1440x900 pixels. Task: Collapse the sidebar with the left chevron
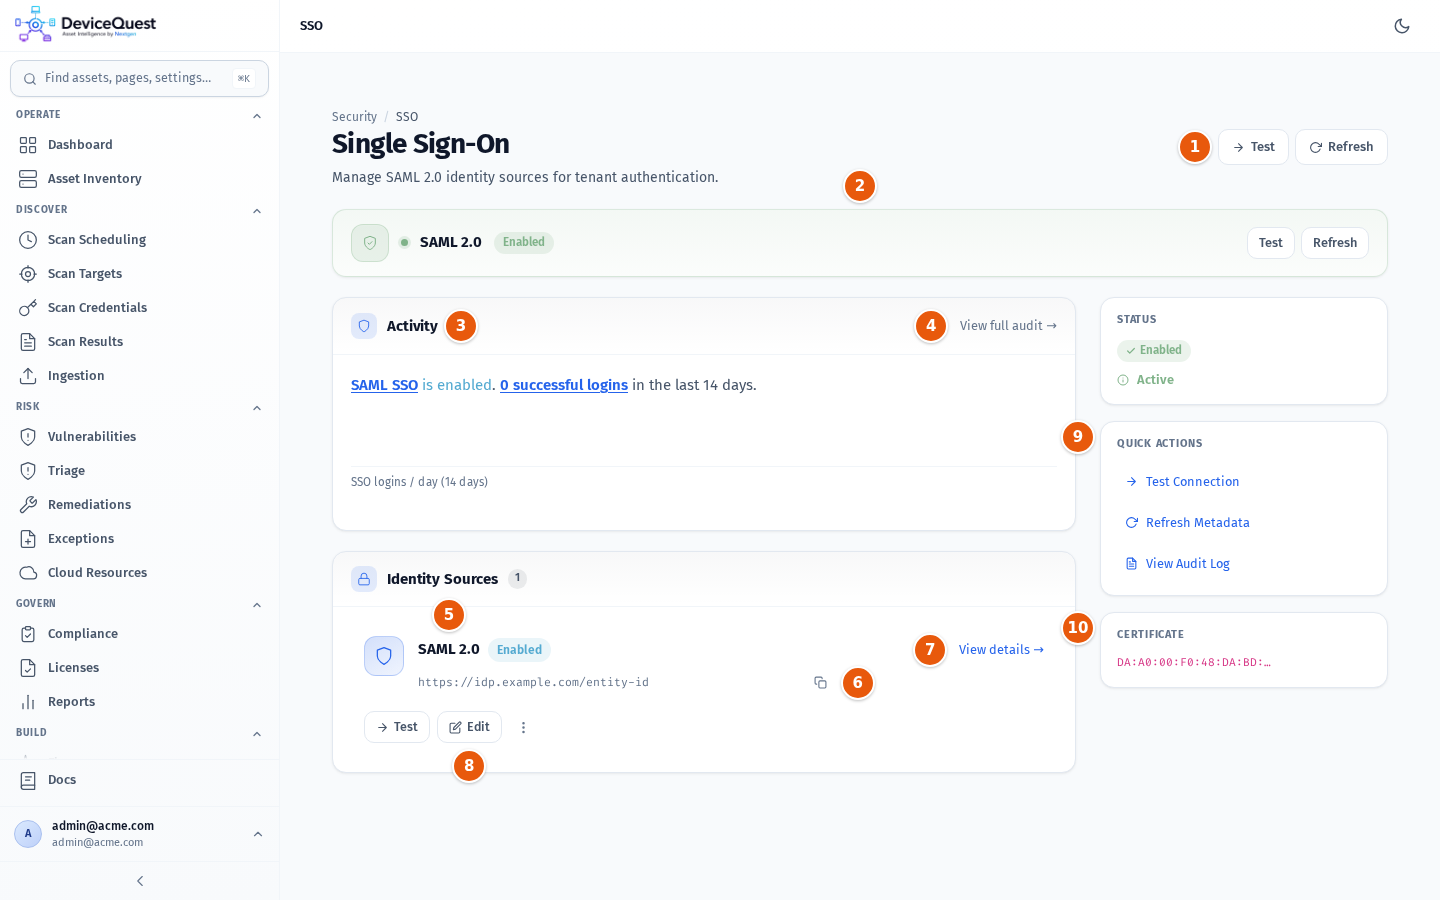(x=140, y=881)
